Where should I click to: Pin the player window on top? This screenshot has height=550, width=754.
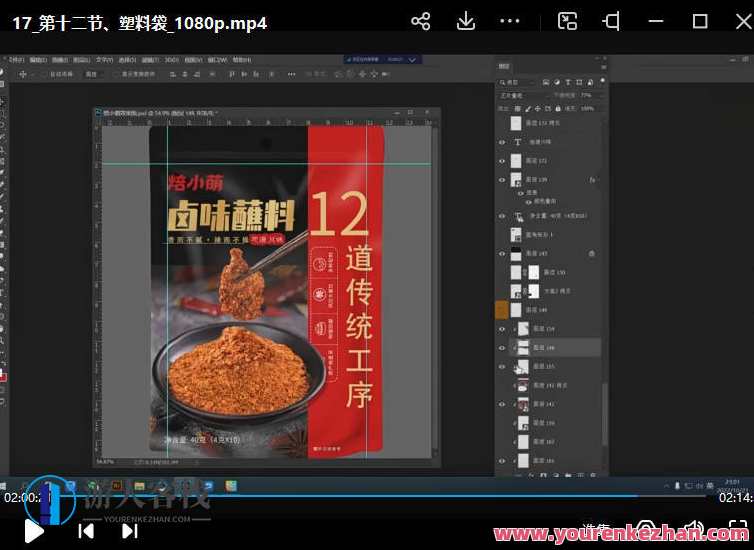coord(611,22)
